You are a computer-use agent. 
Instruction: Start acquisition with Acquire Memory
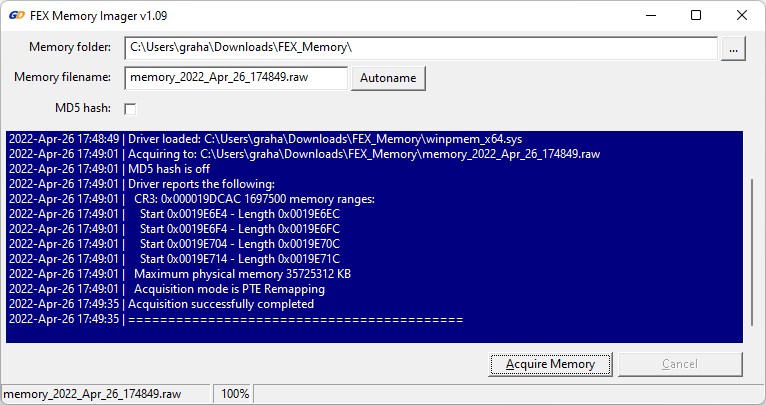(550, 364)
